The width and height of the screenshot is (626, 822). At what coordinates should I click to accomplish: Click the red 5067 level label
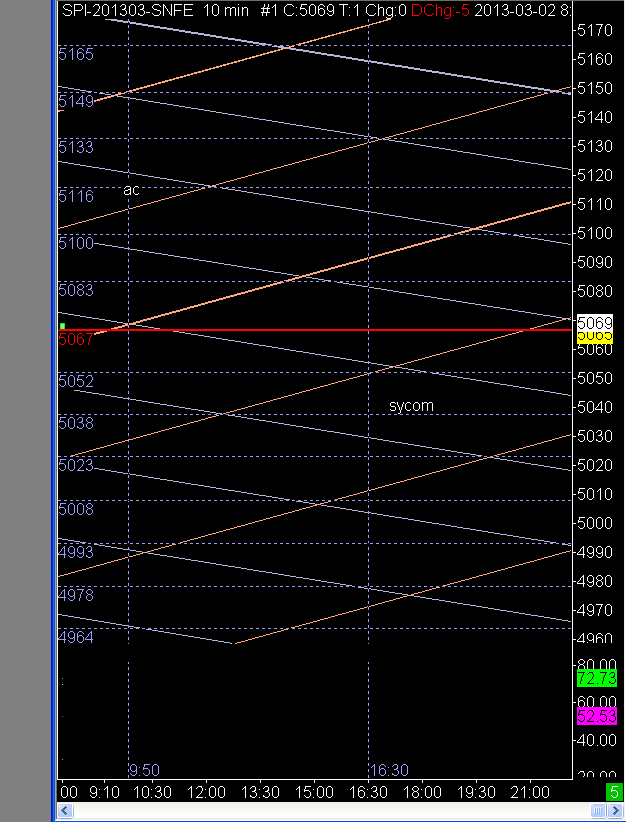point(75,340)
